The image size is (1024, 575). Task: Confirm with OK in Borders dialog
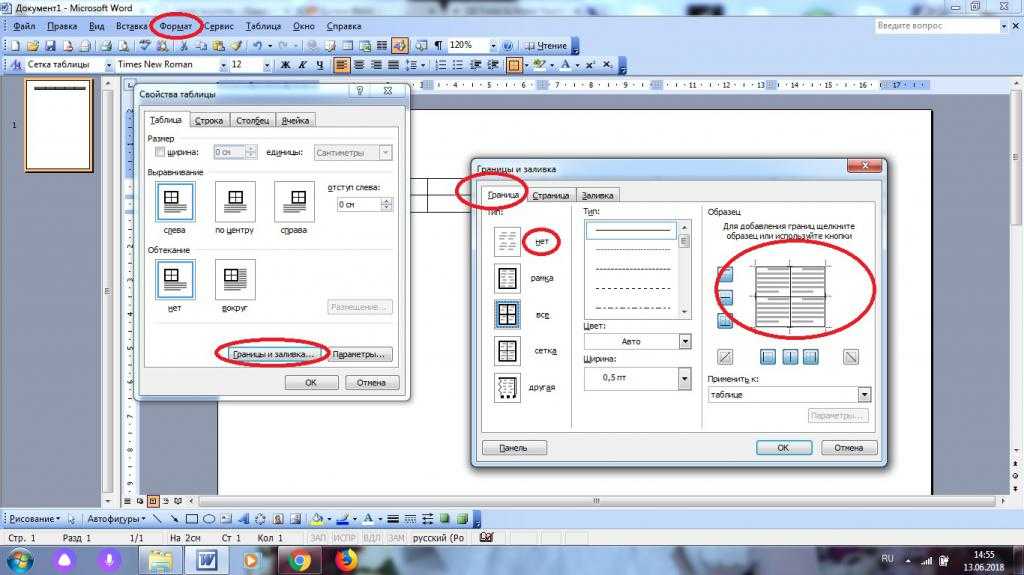pos(784,448)
